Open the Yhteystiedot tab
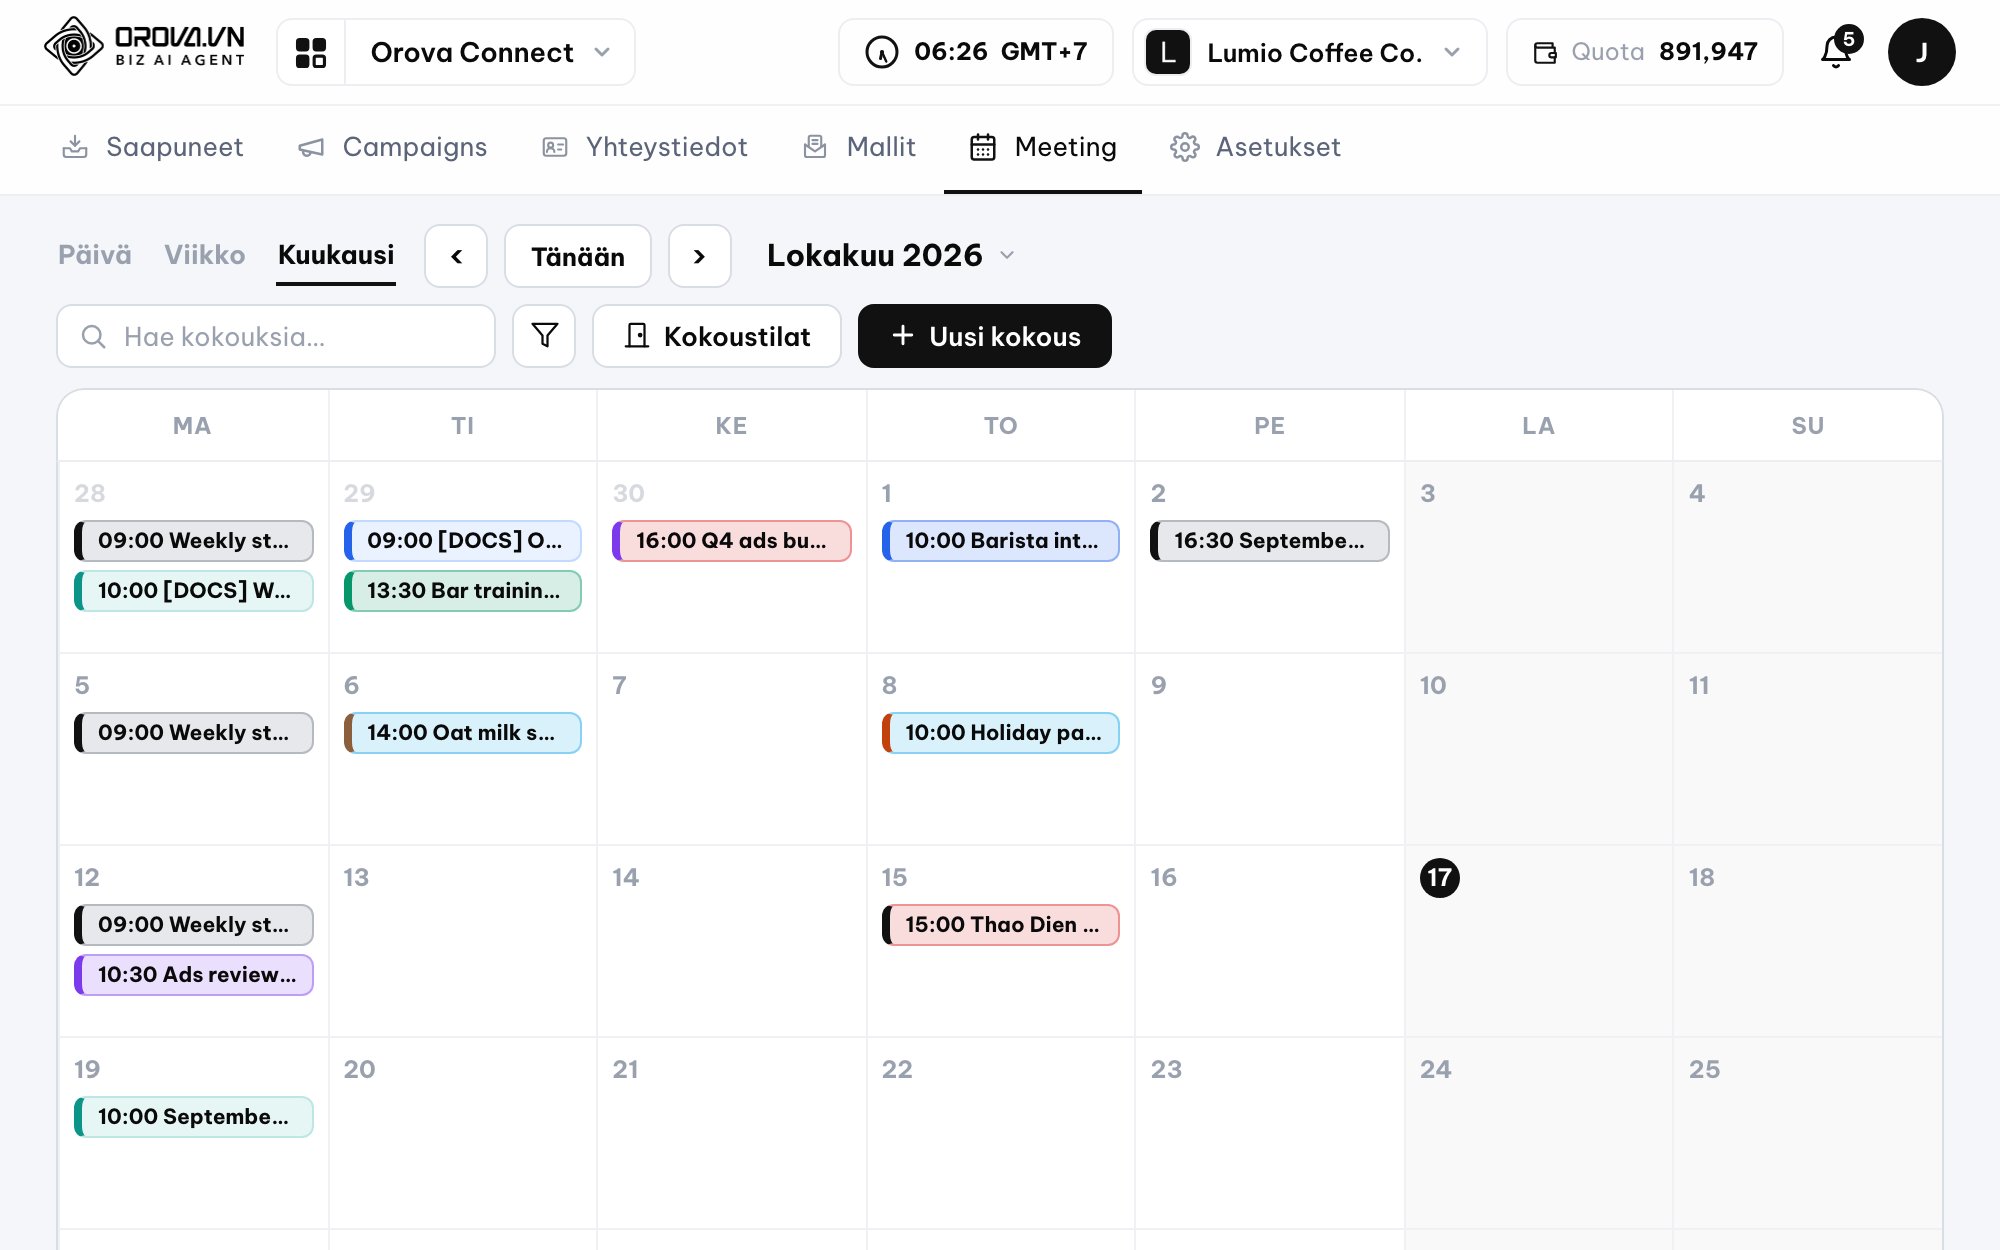Image resolution: width=2000 pixels, height=1250 pixels. (x=644, y=147)
